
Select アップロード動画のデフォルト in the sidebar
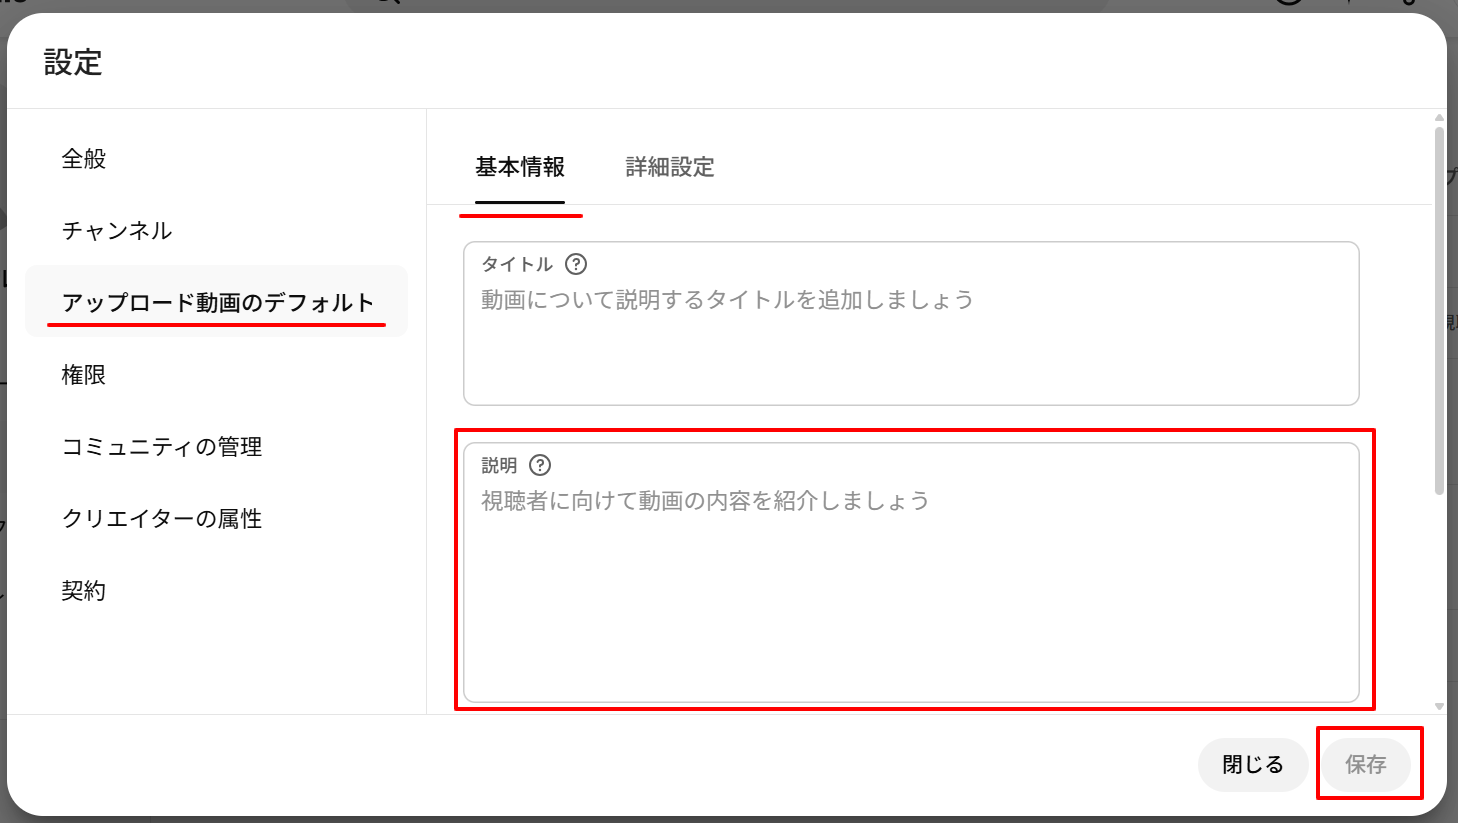click(x=216, y=302)
